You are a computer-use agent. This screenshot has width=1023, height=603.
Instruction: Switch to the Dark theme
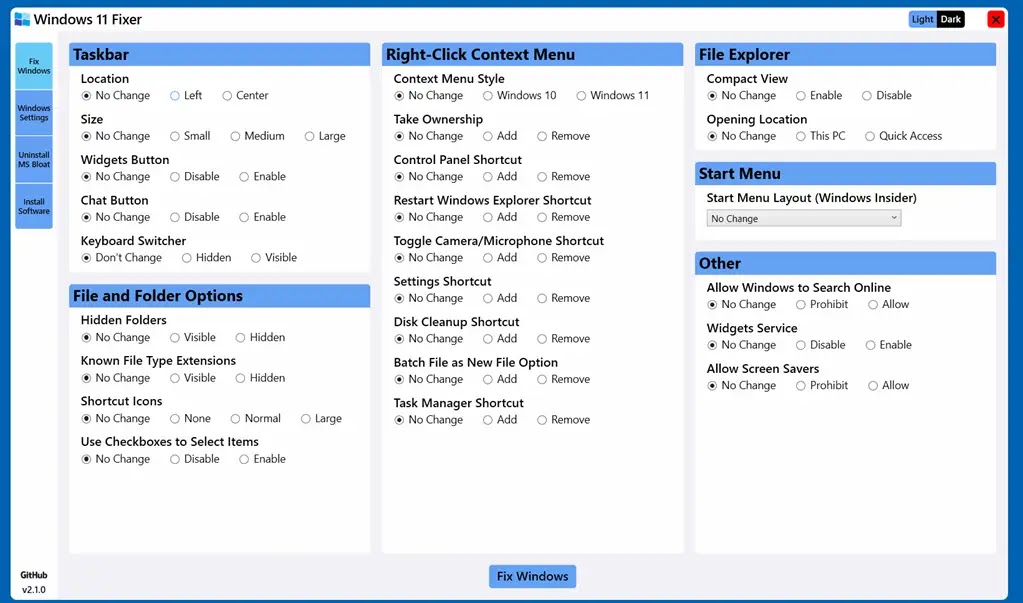(951, 20)
